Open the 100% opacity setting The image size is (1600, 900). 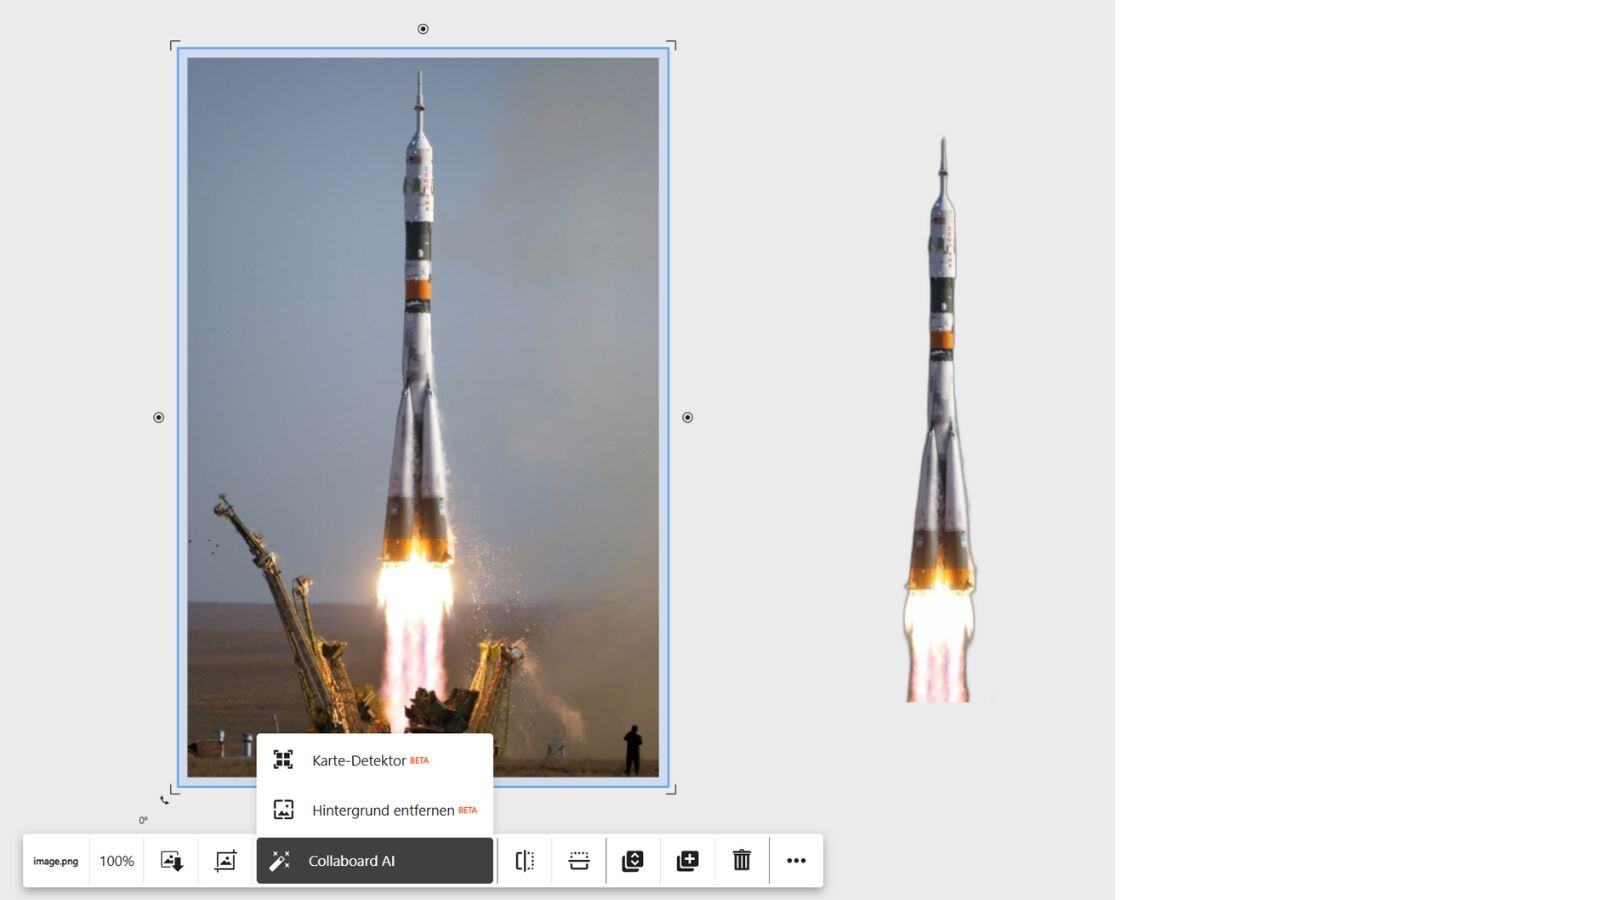click(x=116, y=861)
